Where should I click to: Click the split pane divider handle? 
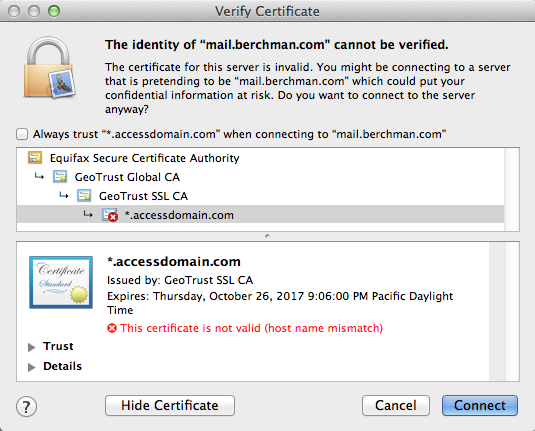(268, 236)
